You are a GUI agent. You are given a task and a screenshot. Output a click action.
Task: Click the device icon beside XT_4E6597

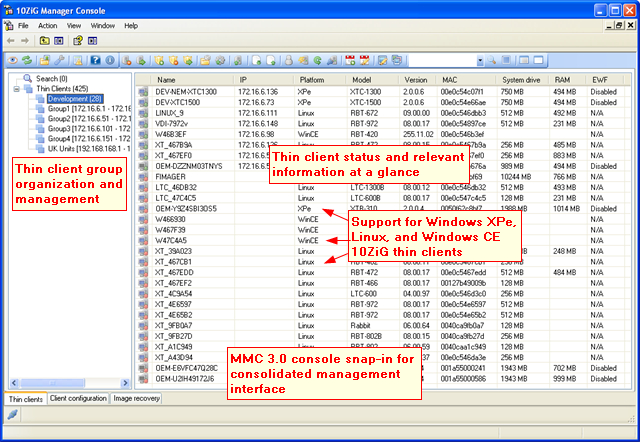pyautogui.click(x=143, y=304)
